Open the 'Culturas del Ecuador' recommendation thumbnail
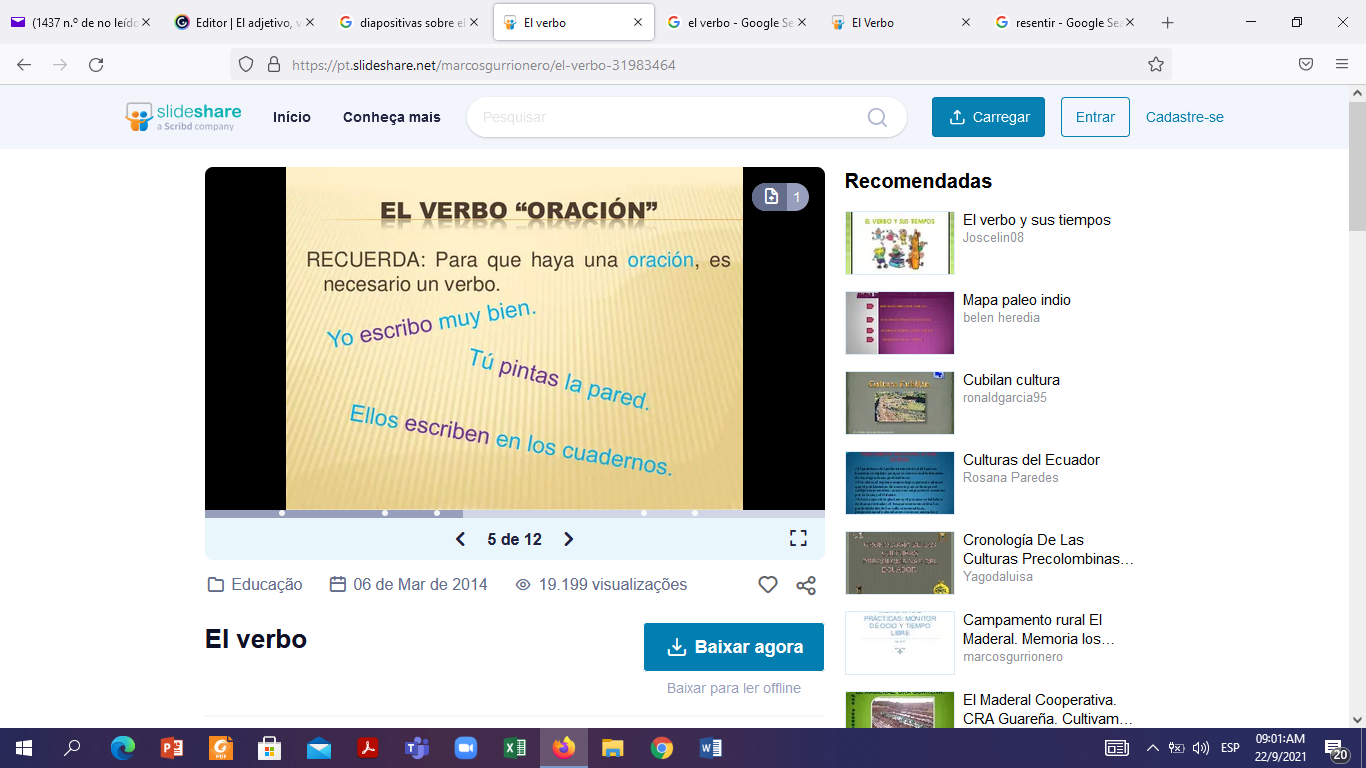This screenshot has width=1366, height=768. pyautogui.click(x=899, y=483)
